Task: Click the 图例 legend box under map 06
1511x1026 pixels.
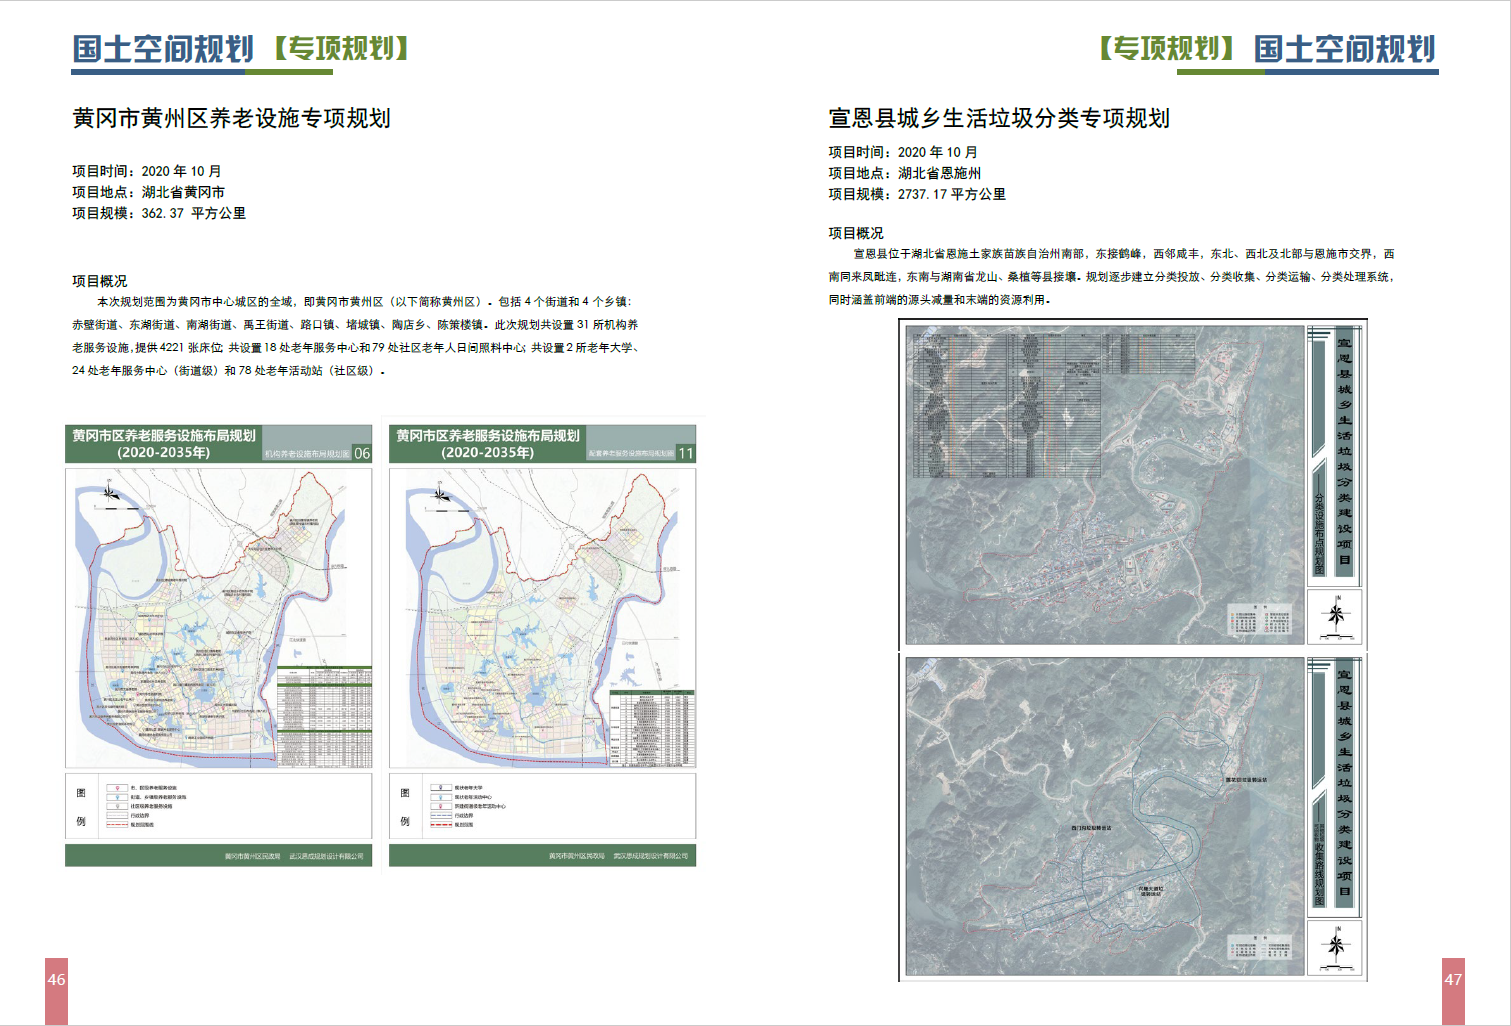Action: (x=219, y=806)
